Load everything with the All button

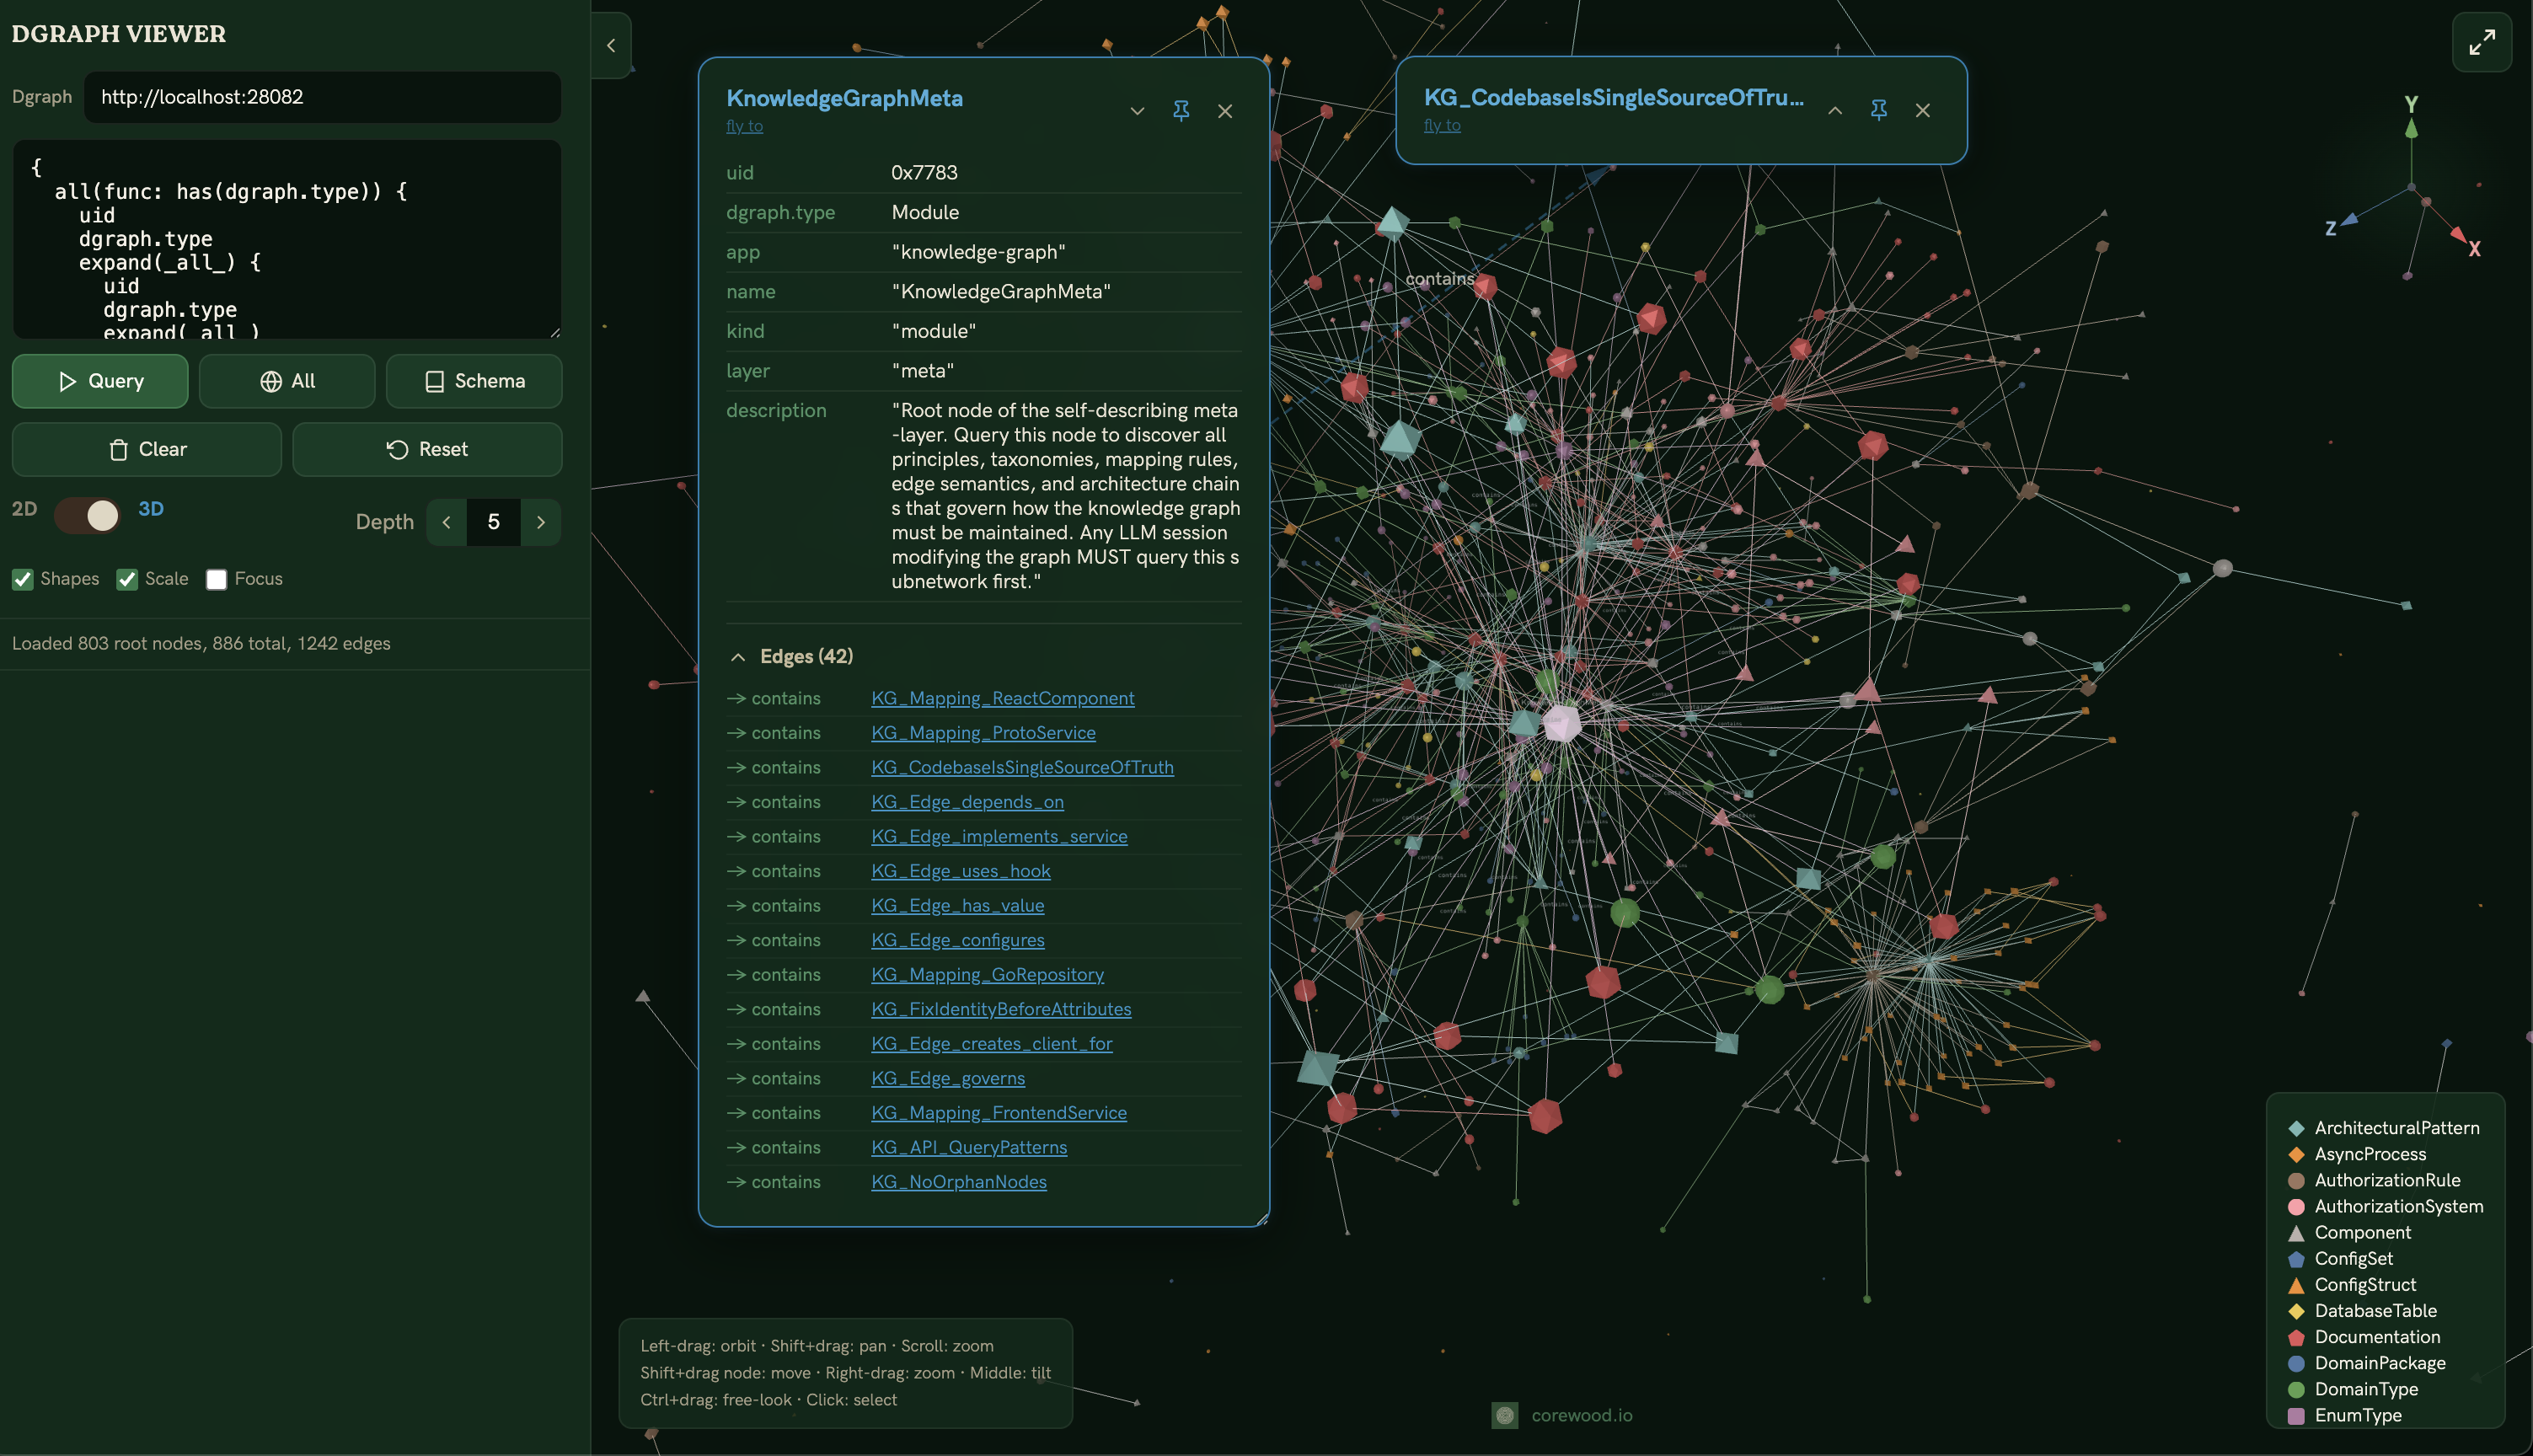click(x=287, y=381)
